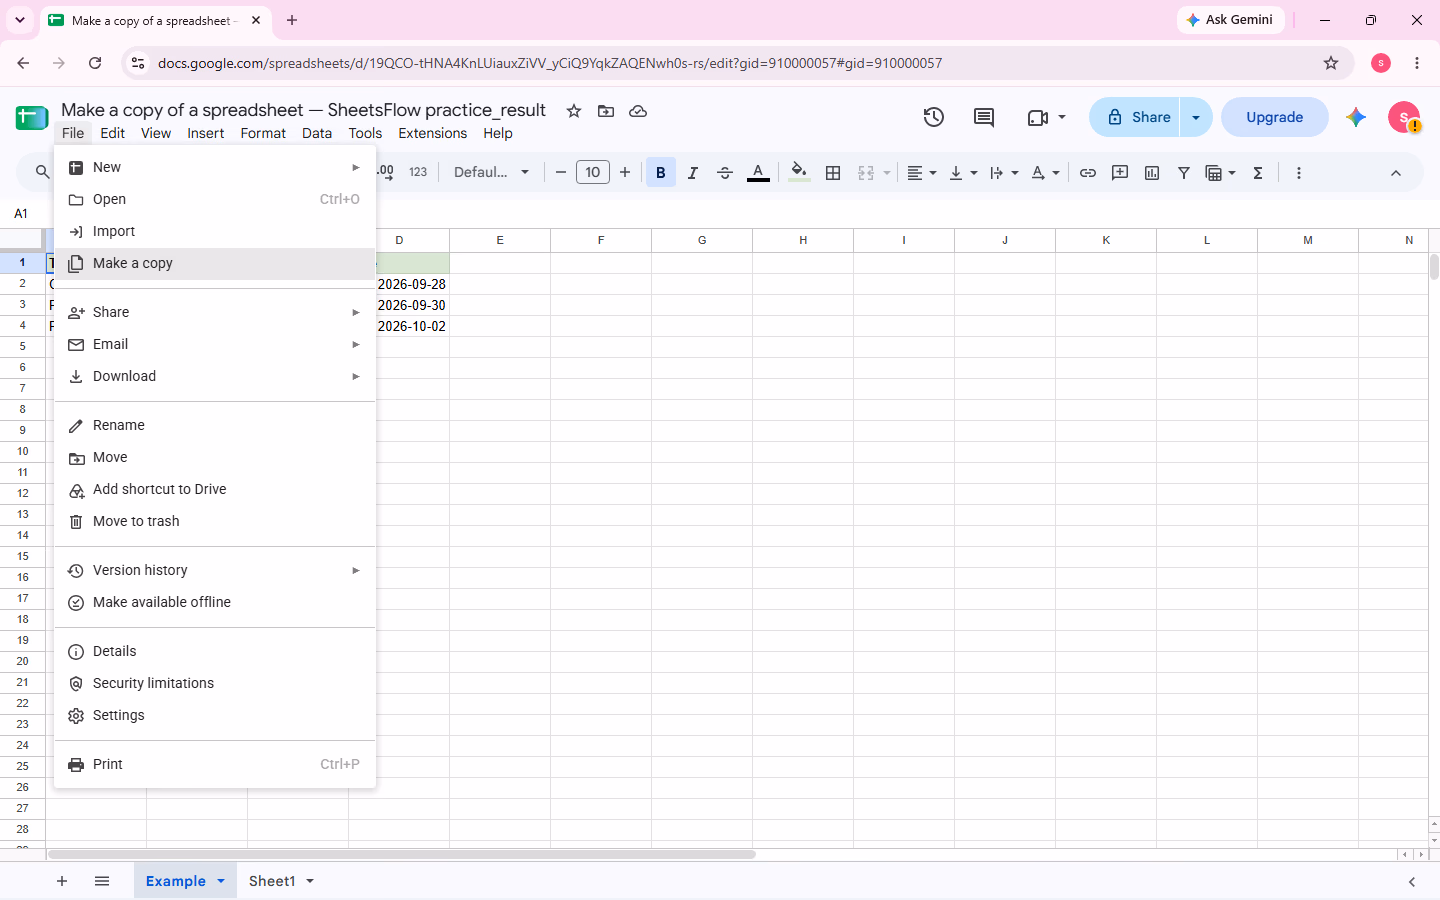Viewport: 1440px width, 900px height.
Task: Open the Gemini sparkle icon
Action: click(x=1356, y=117)
